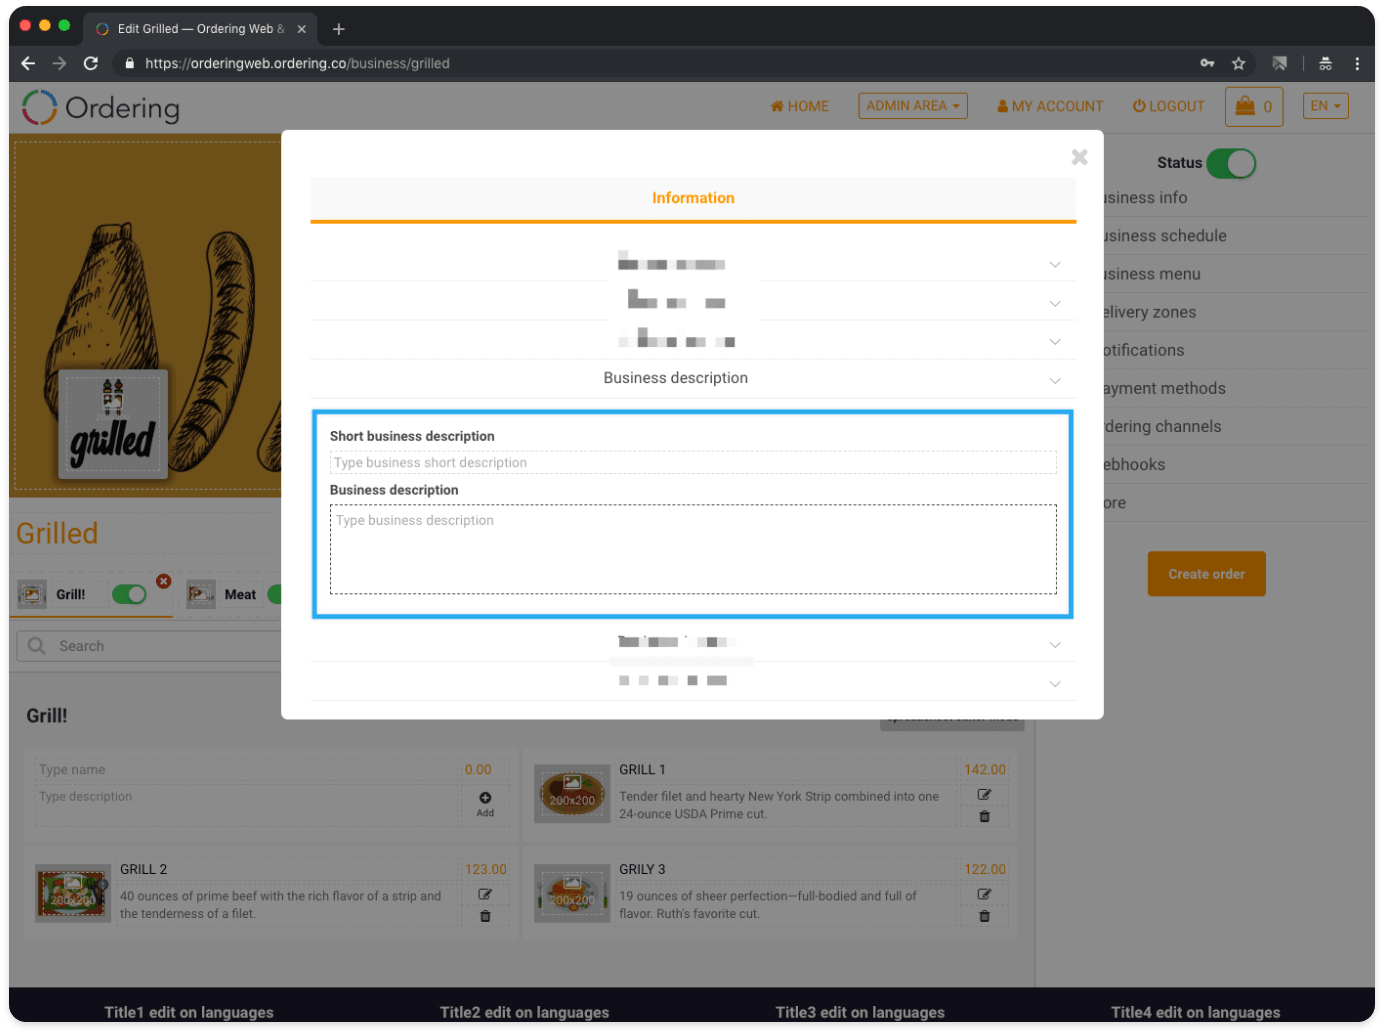
Task: Toggle the Grill! category switch
Action: 129,595
